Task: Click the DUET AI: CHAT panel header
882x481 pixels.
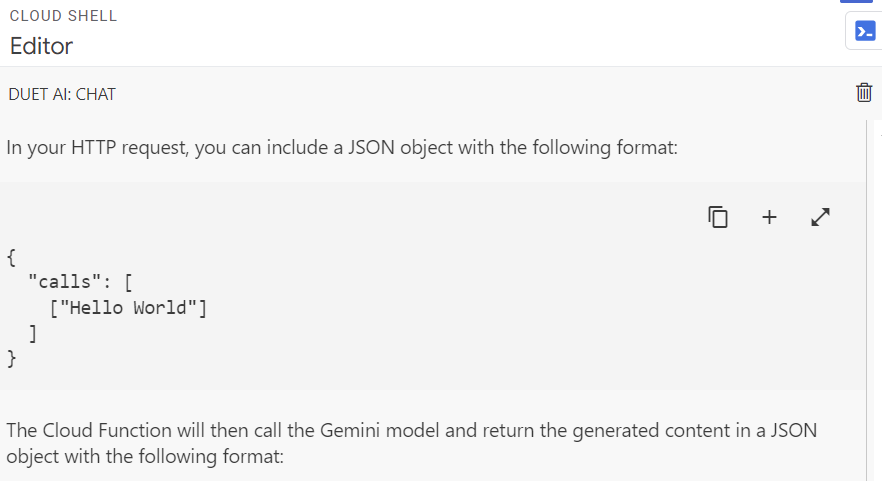Action: (62, 94)
